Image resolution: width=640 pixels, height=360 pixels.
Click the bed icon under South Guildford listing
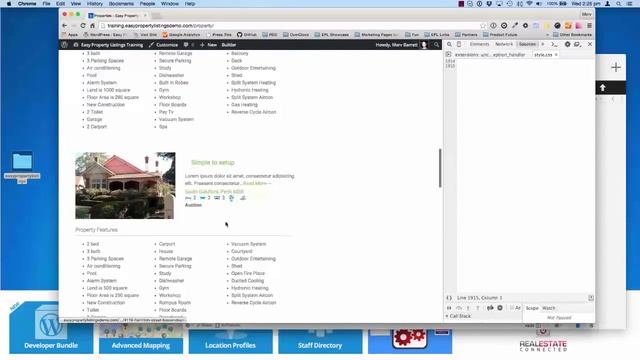click(x=188, y=198)
